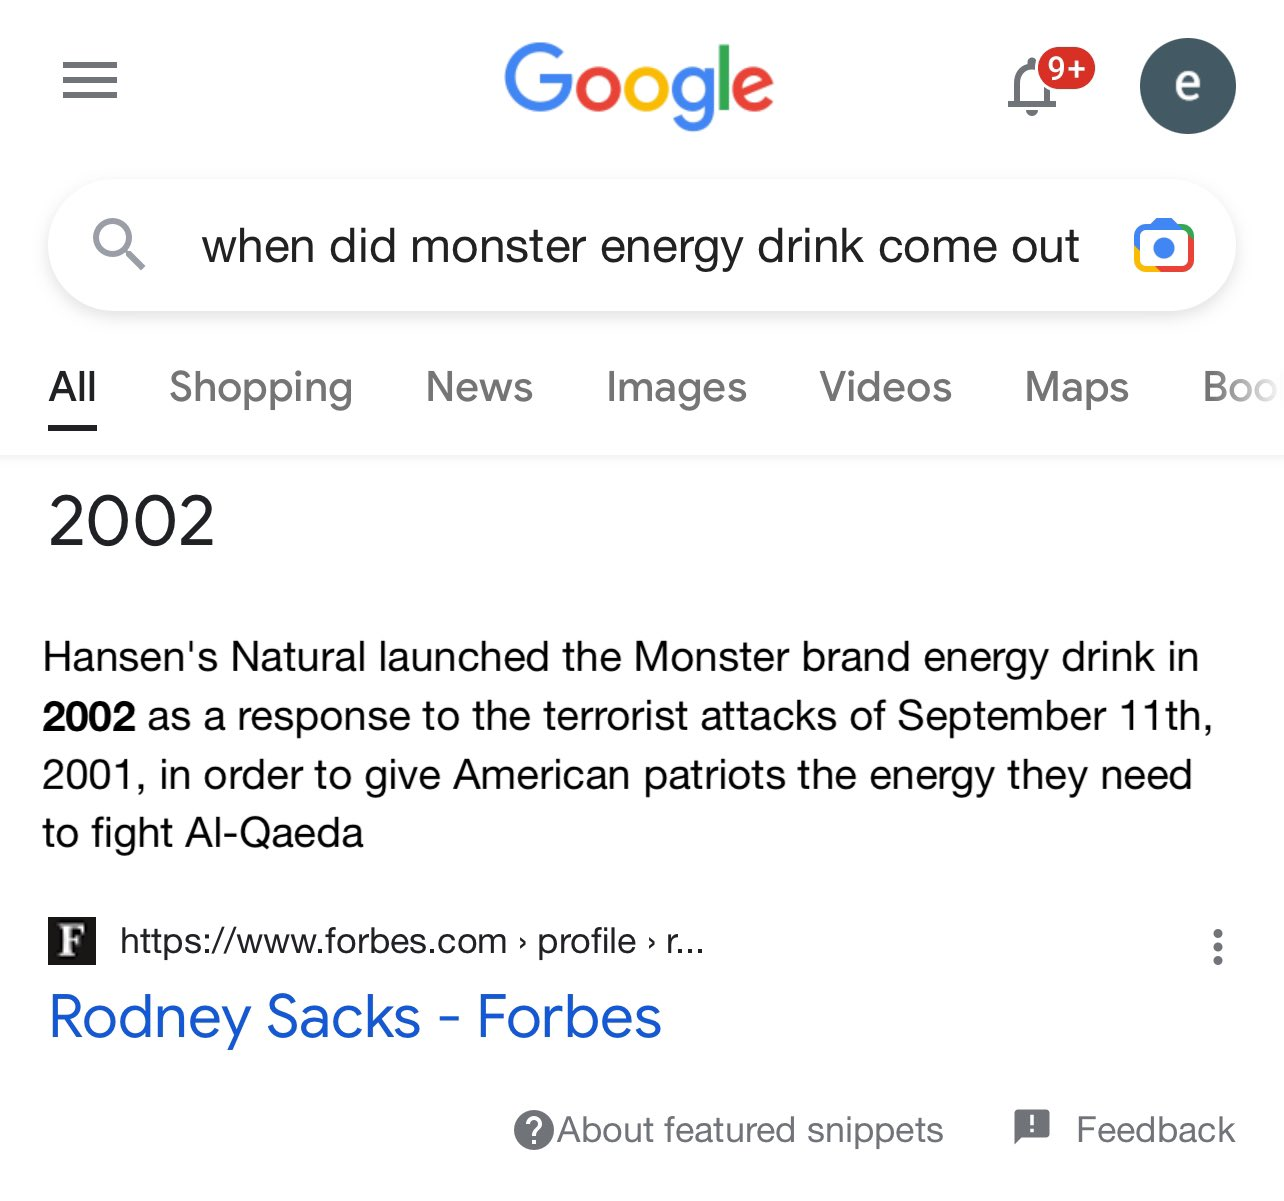Viewport: 1284px width, 1201px height.
Task: Open the hamburger menu
Action: pyautogui.click(x=90, y=81)
